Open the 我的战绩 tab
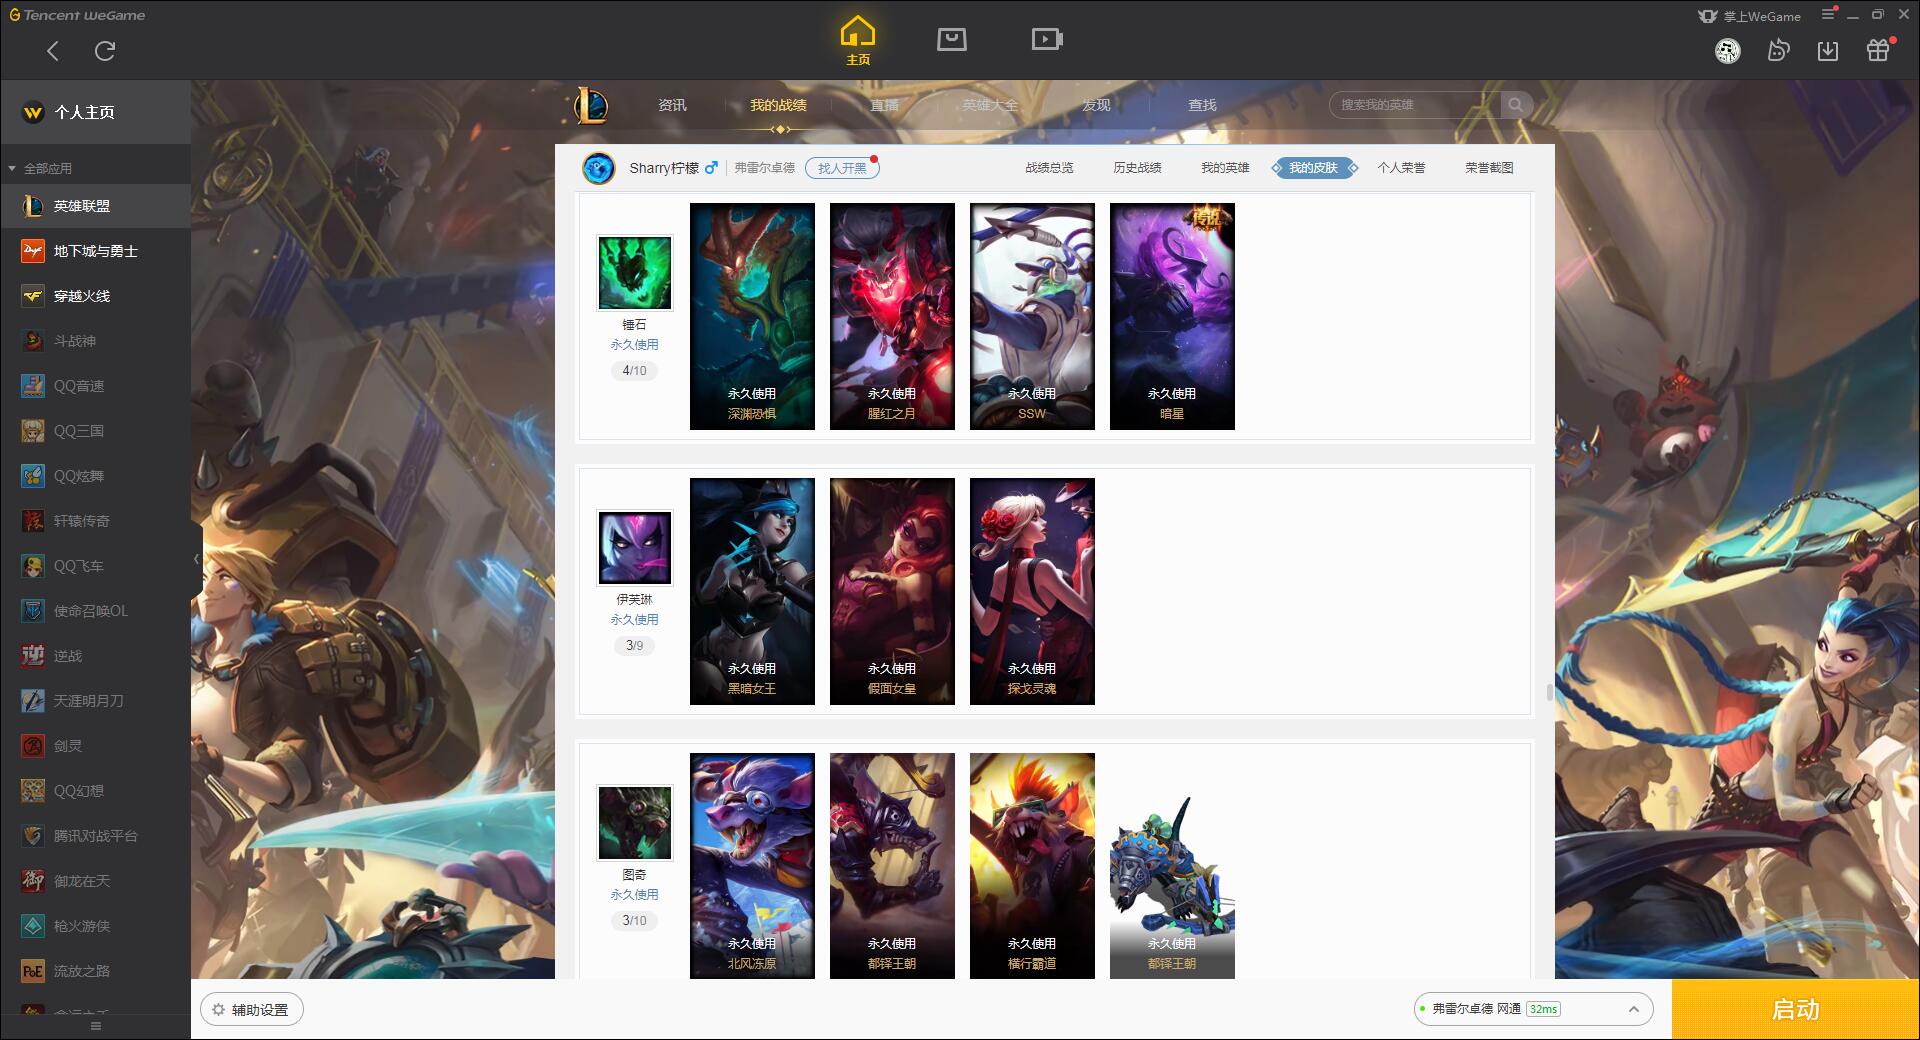This screenshot has height=1040, width=1920. click(x=778, y=105)
